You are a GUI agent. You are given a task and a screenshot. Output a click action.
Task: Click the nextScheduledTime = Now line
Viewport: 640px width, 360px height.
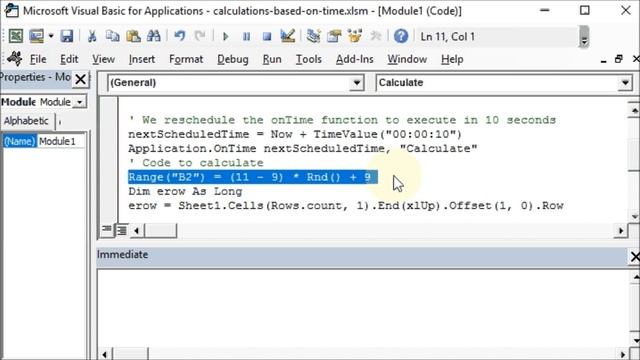click(295, 134)
